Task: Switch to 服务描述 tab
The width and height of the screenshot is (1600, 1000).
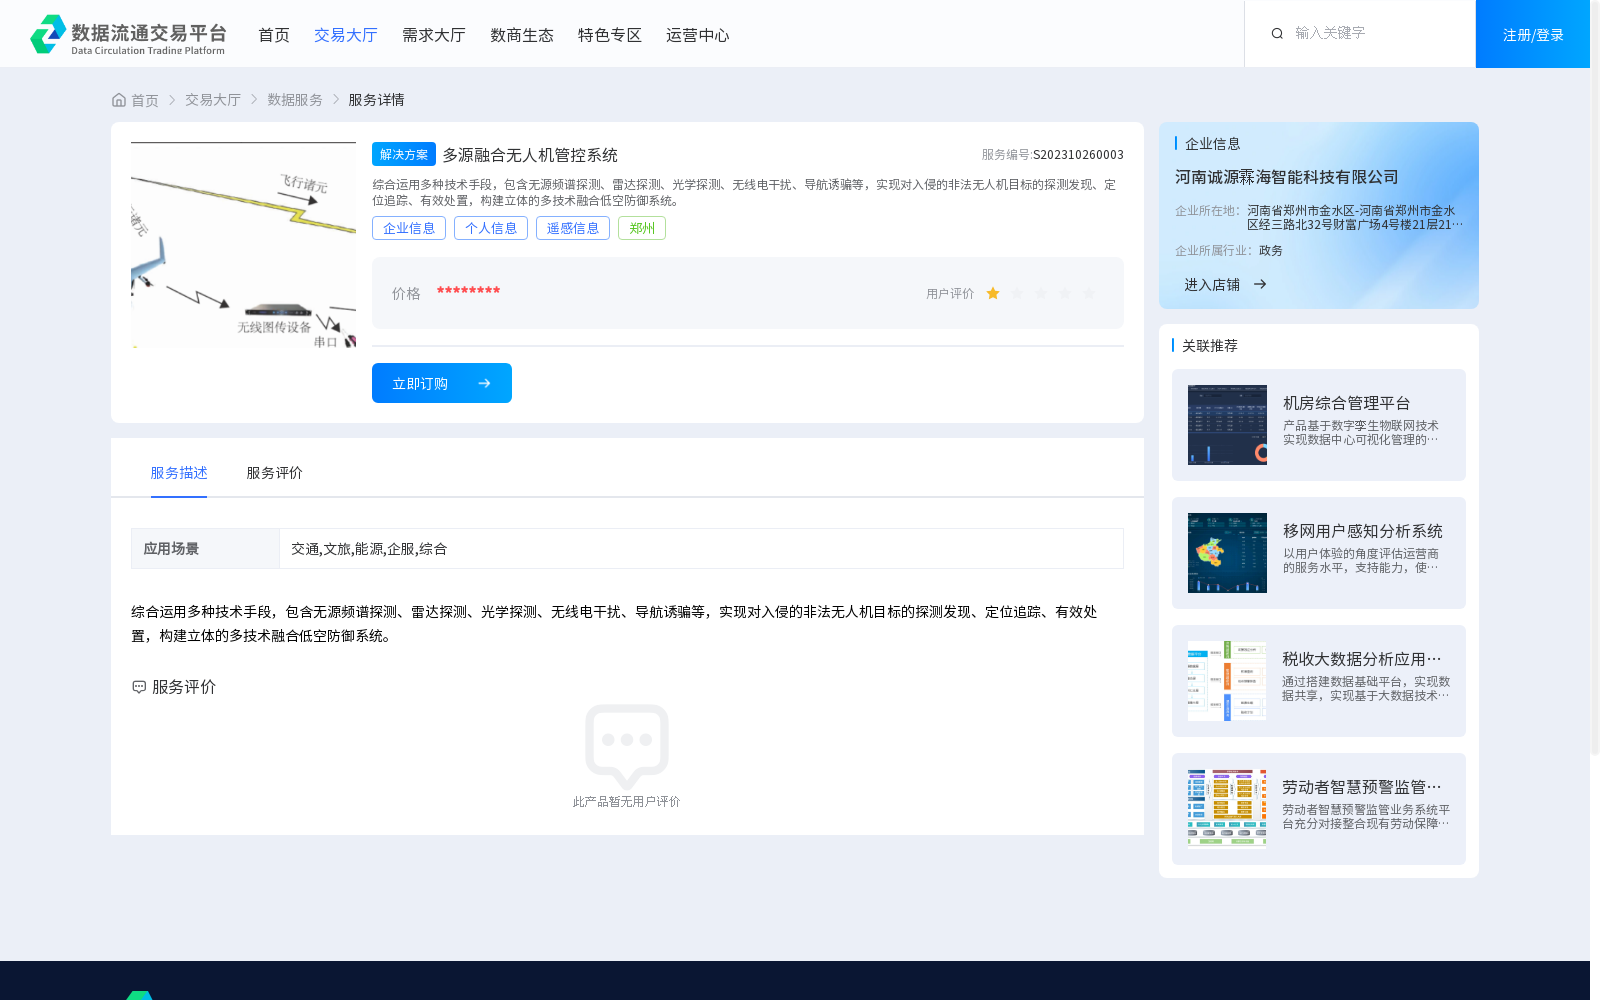Action: (x=179, y=473)
